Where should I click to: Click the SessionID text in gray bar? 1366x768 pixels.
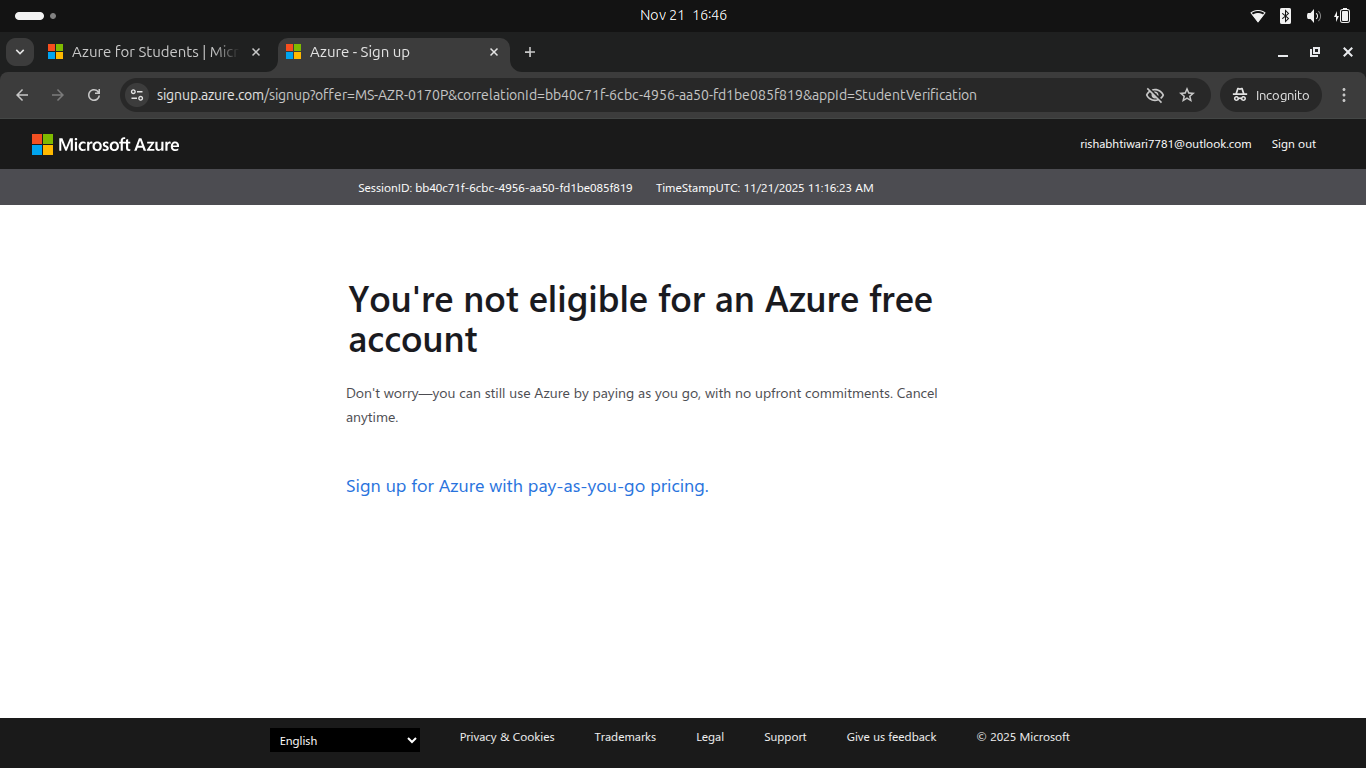tap(495, 188)
